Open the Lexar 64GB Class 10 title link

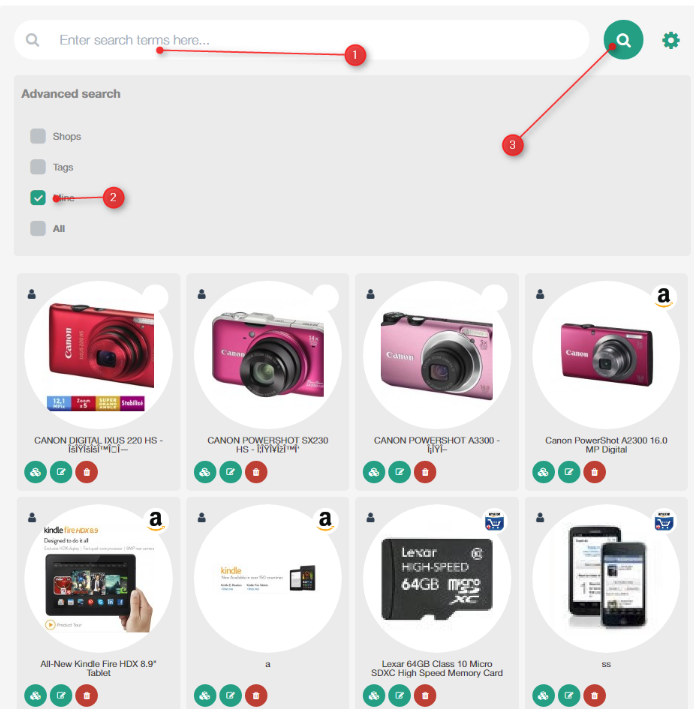point(437,668)
